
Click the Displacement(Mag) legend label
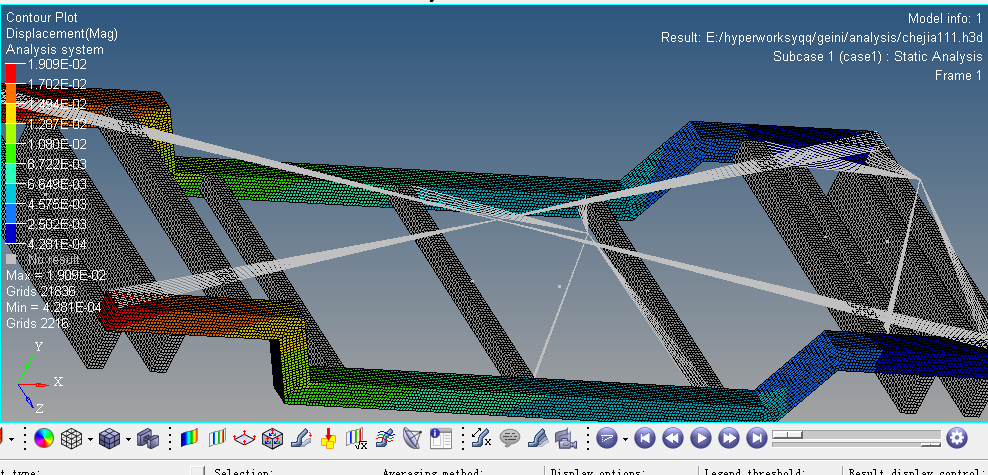coord(62,33)
